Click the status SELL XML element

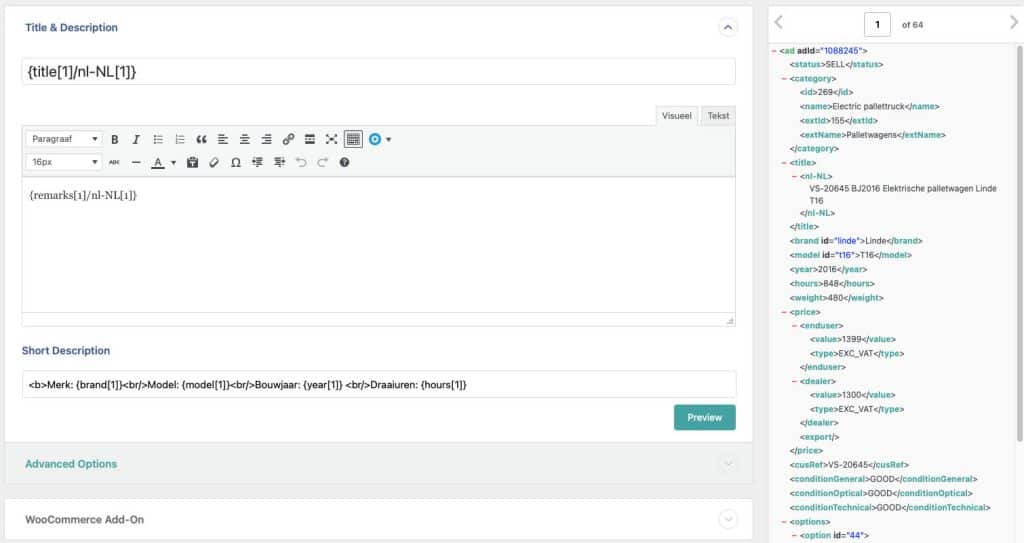coord(836,65)
